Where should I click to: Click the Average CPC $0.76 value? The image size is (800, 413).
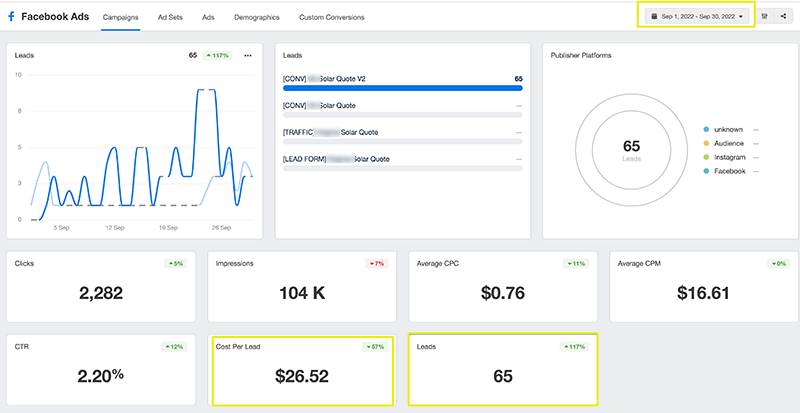(x=503, y=293)
